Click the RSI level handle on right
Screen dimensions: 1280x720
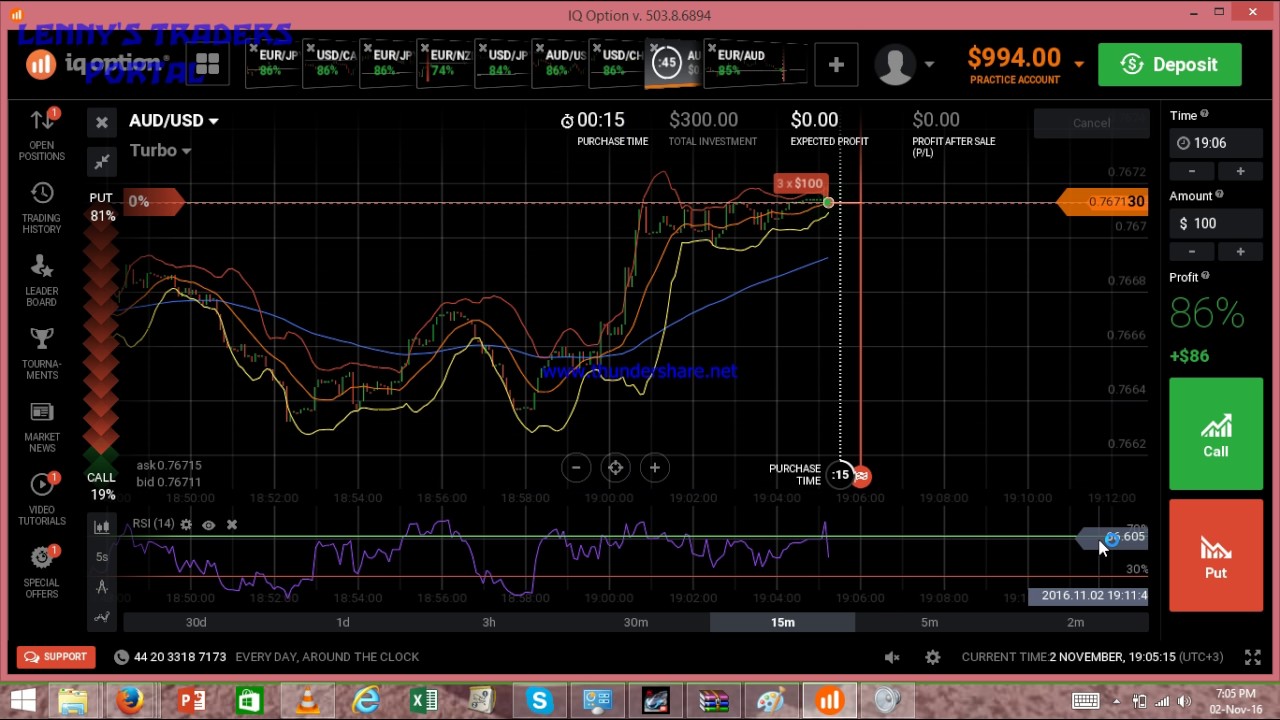coord(1113,538)
